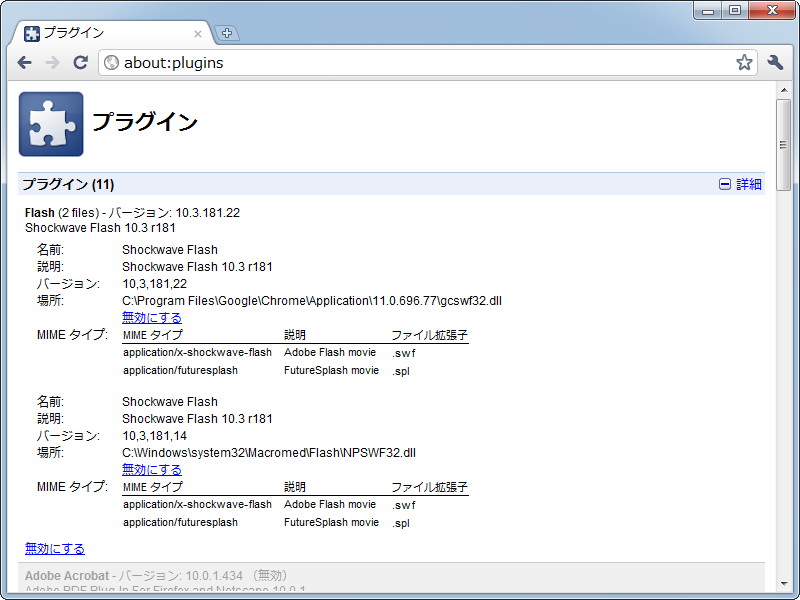Click 無効にする at the bottom to disable Flash

coord(54,548)
